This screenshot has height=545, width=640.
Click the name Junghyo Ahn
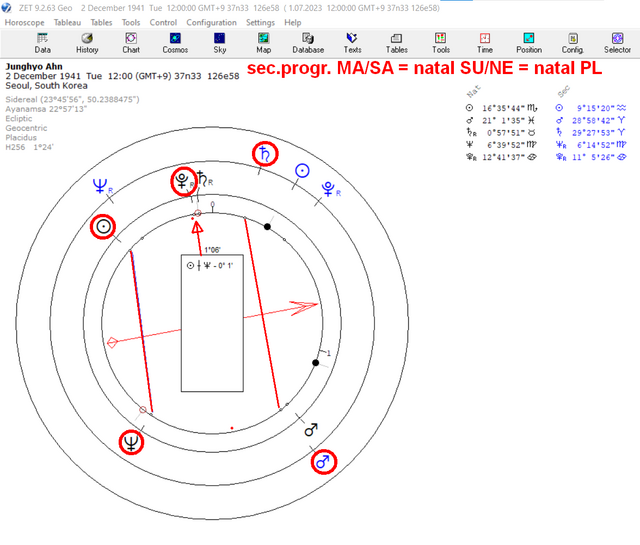point(34,67)
